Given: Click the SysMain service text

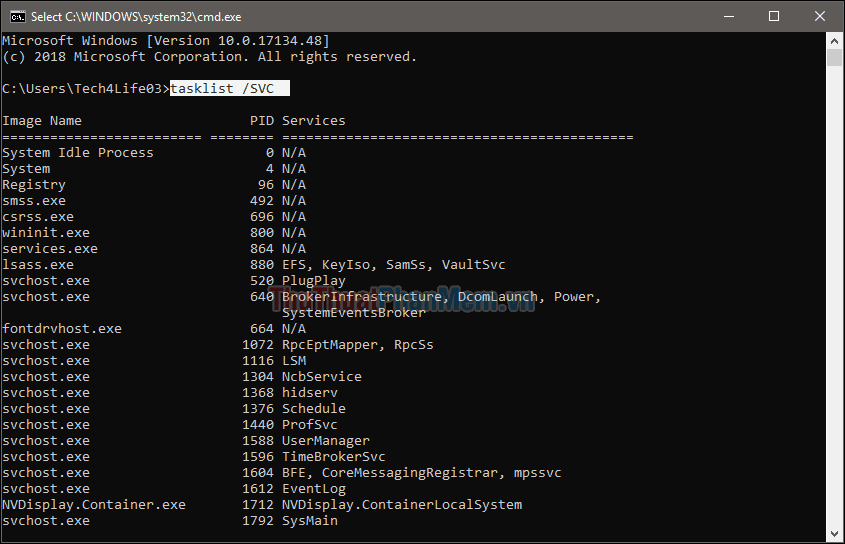Looking at the screenshot, I should pos(309,521).
